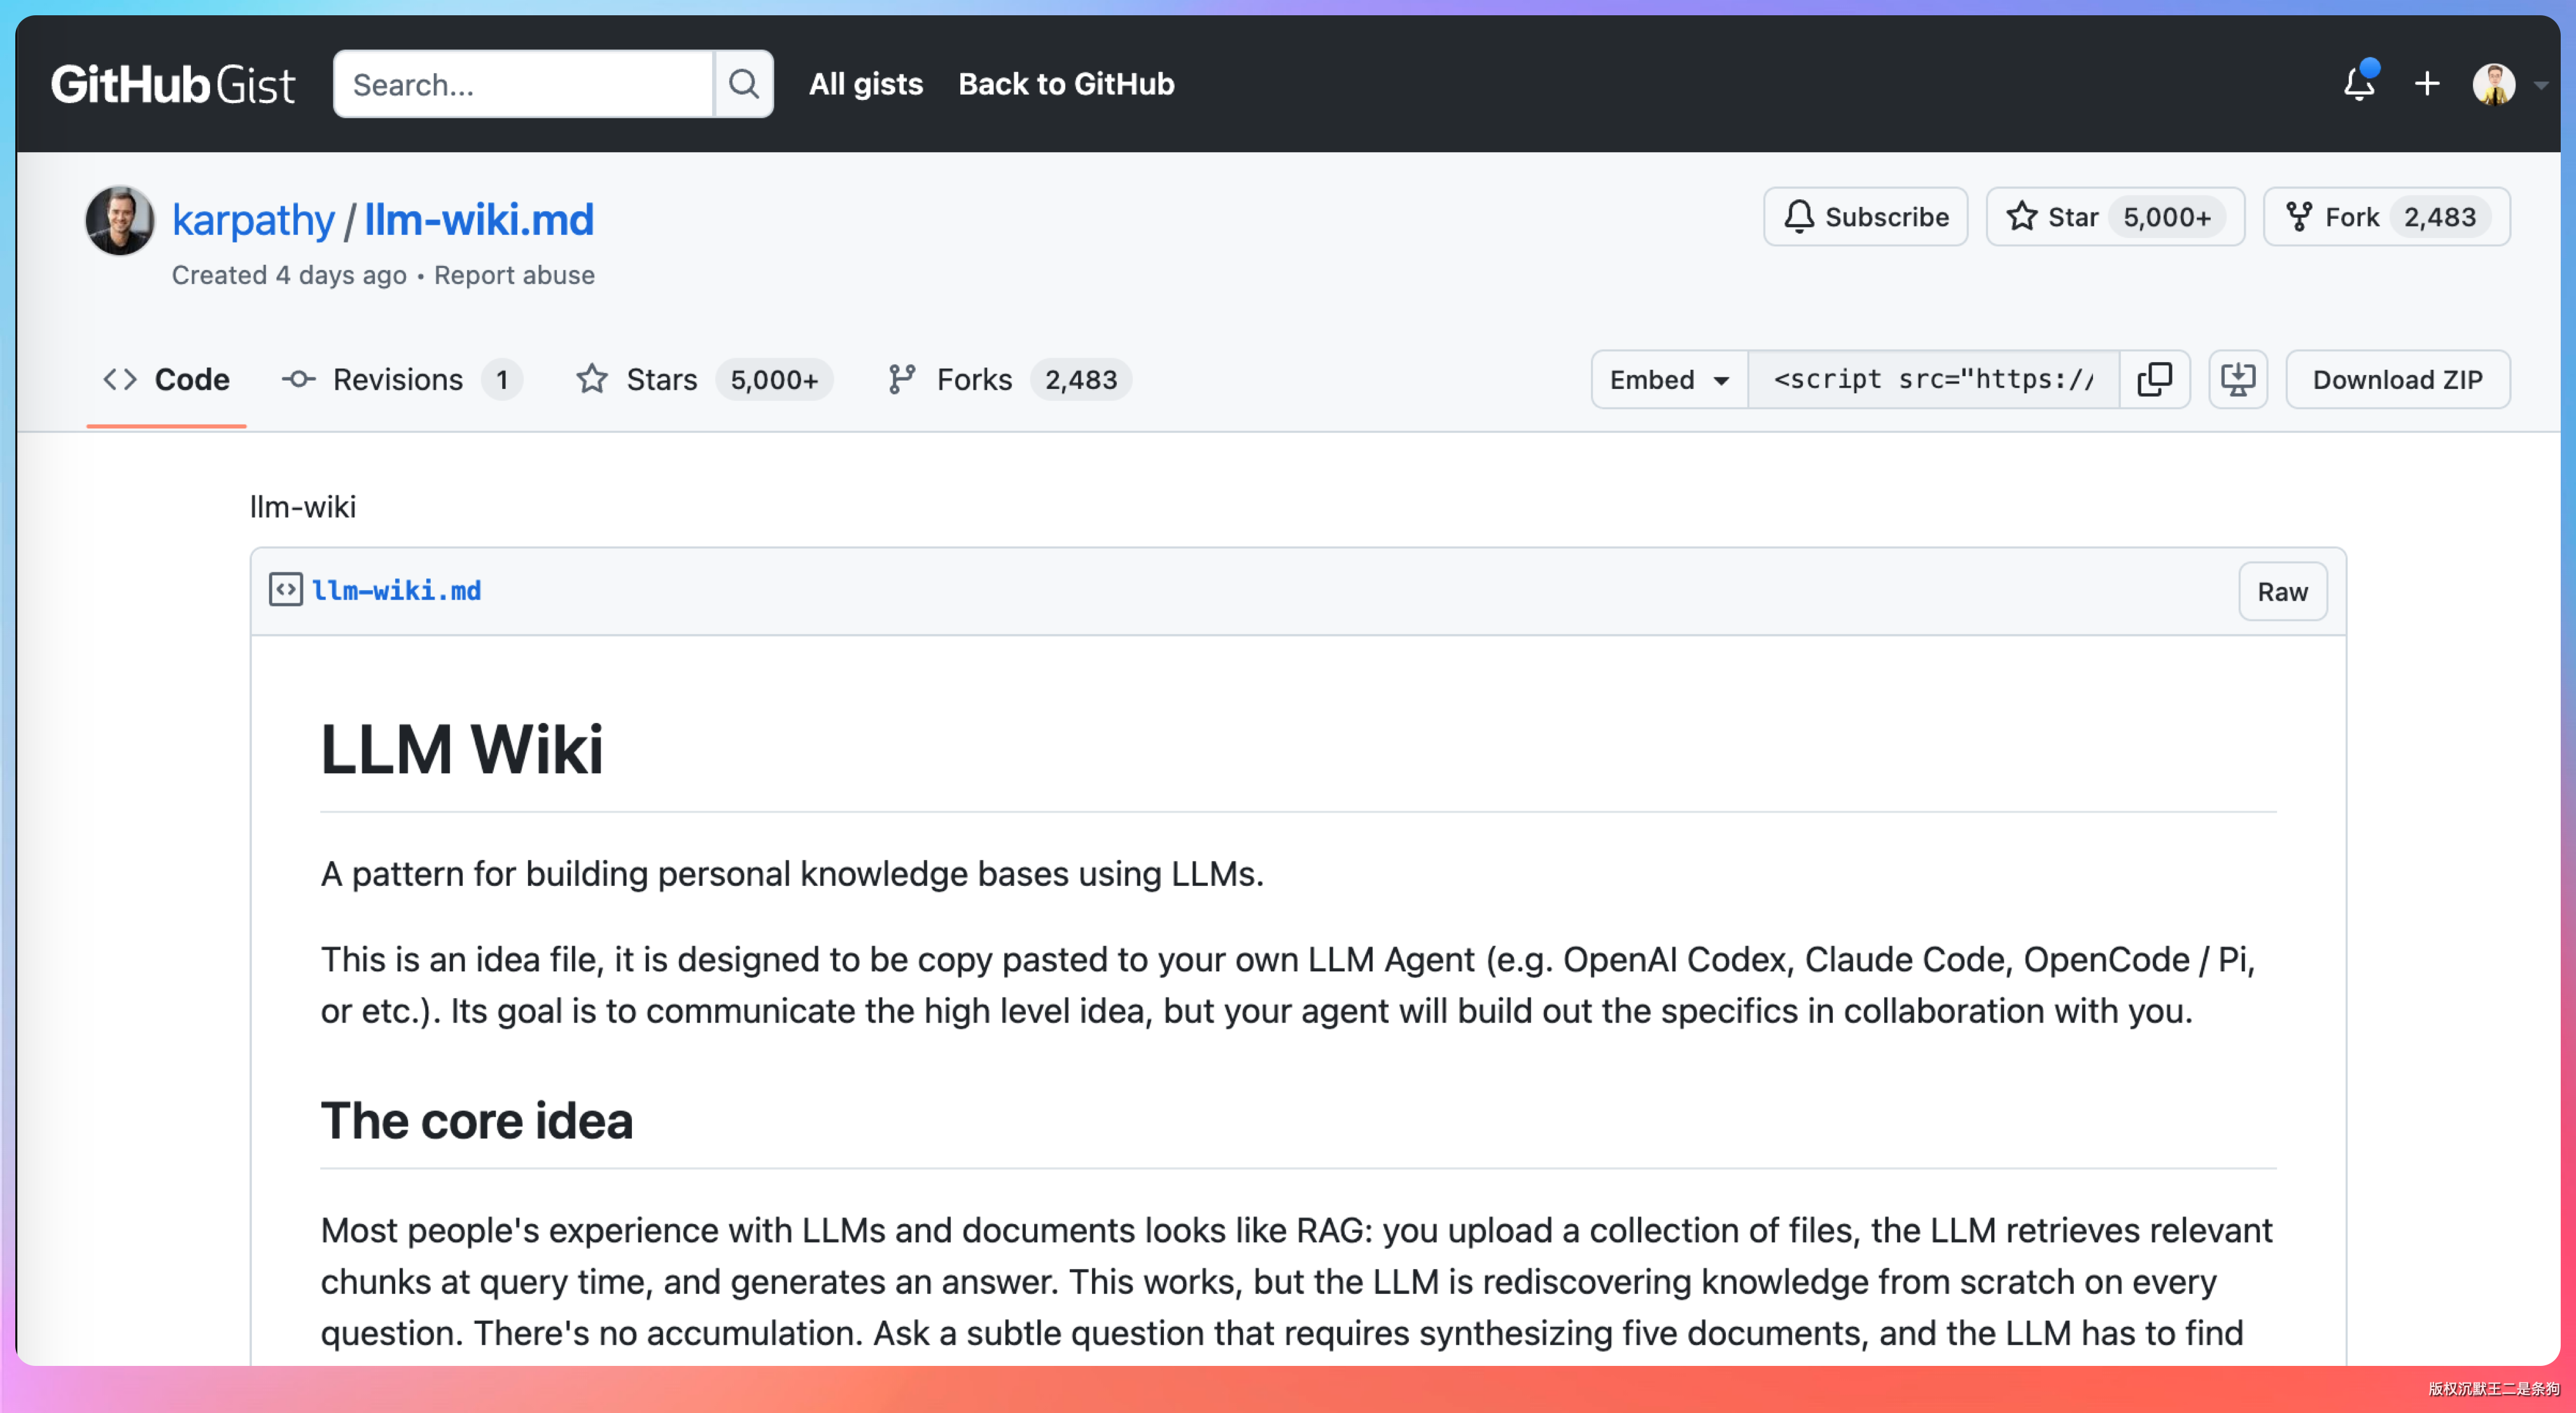Screen dimensions: 2576x1413
Task: Click karpathy's avatar picture
Action: pos(119,220)
